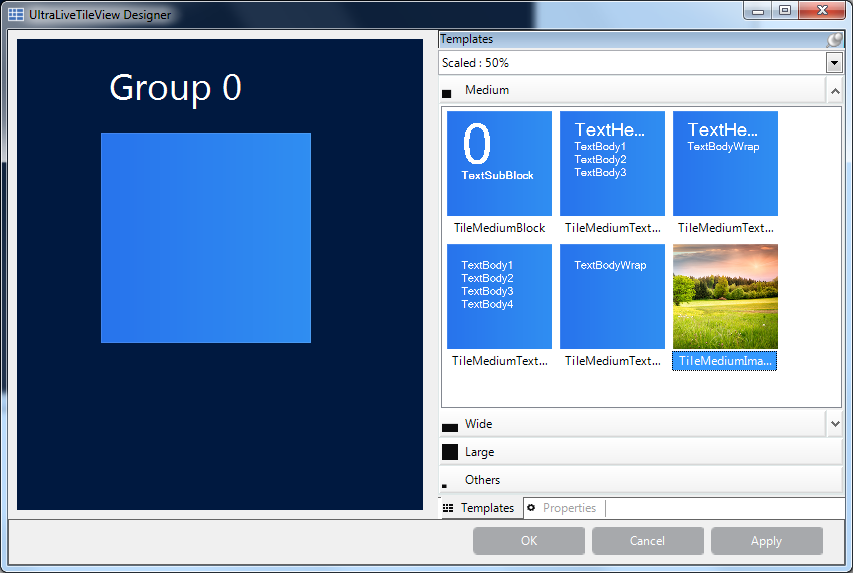The image size is (853, 573).
Task: Click the pin icon in Templates header
Action: (x=834, y=40)
